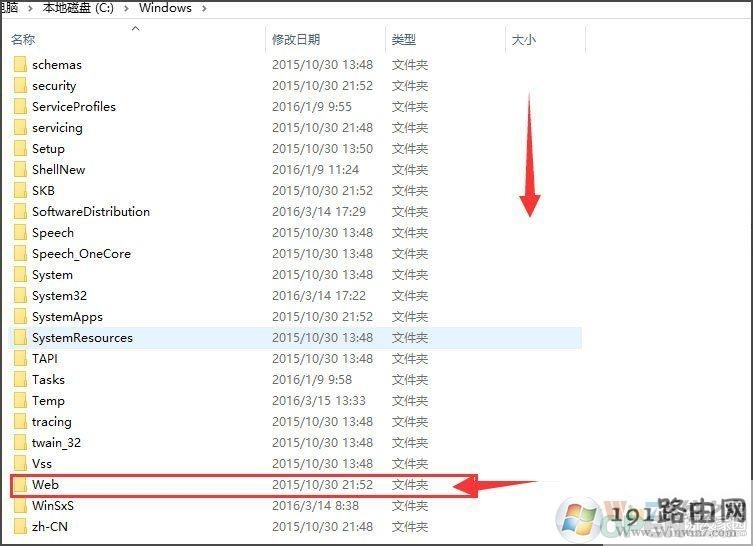753x546 pixels.
Task: Click the zh-CN folder icon
Action: click(20, 527)
